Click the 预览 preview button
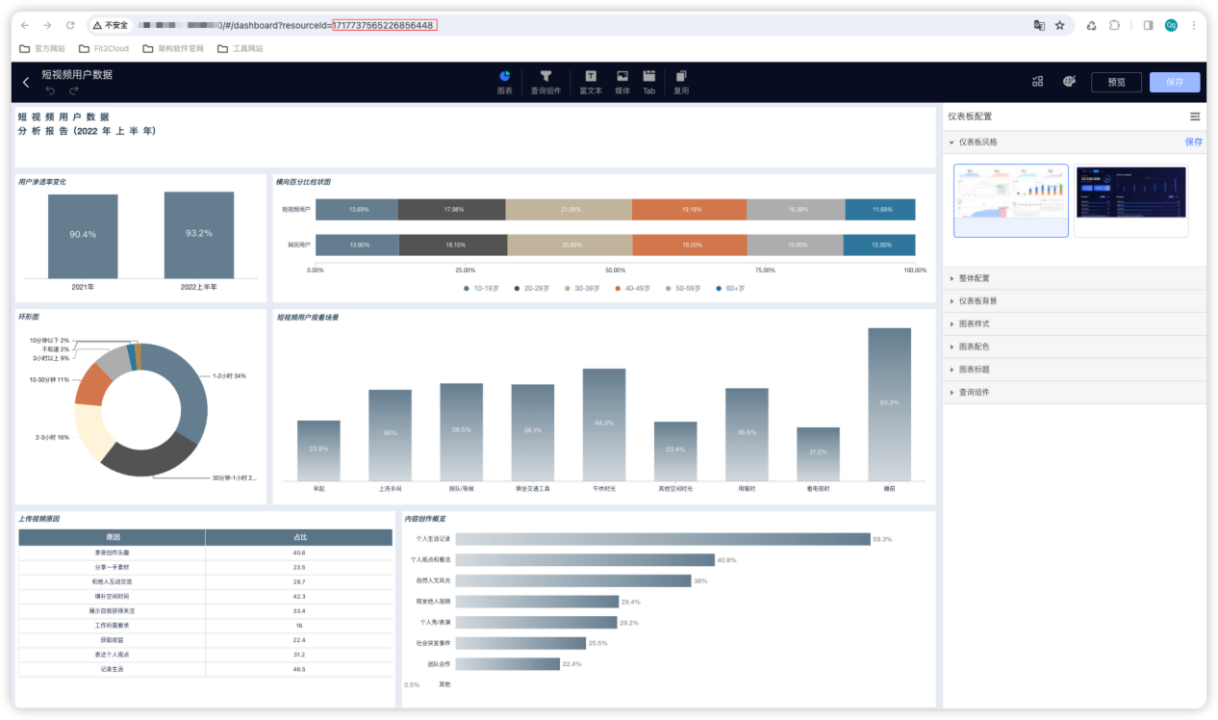The height and width of the screenshot is (720, 1218). tap(1116, 82)
